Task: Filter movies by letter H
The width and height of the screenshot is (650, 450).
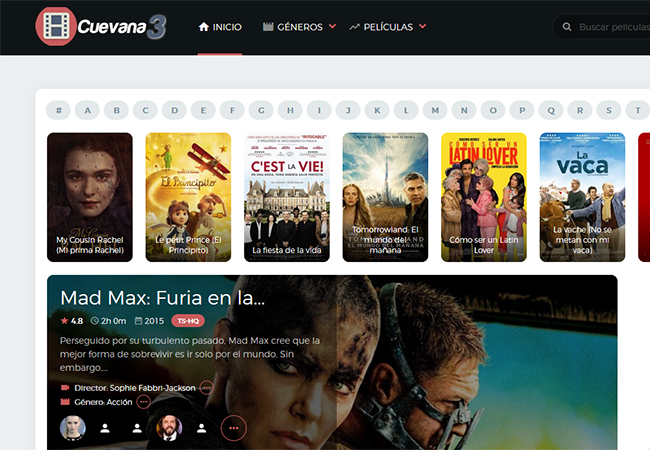Action: click(290, 110)
